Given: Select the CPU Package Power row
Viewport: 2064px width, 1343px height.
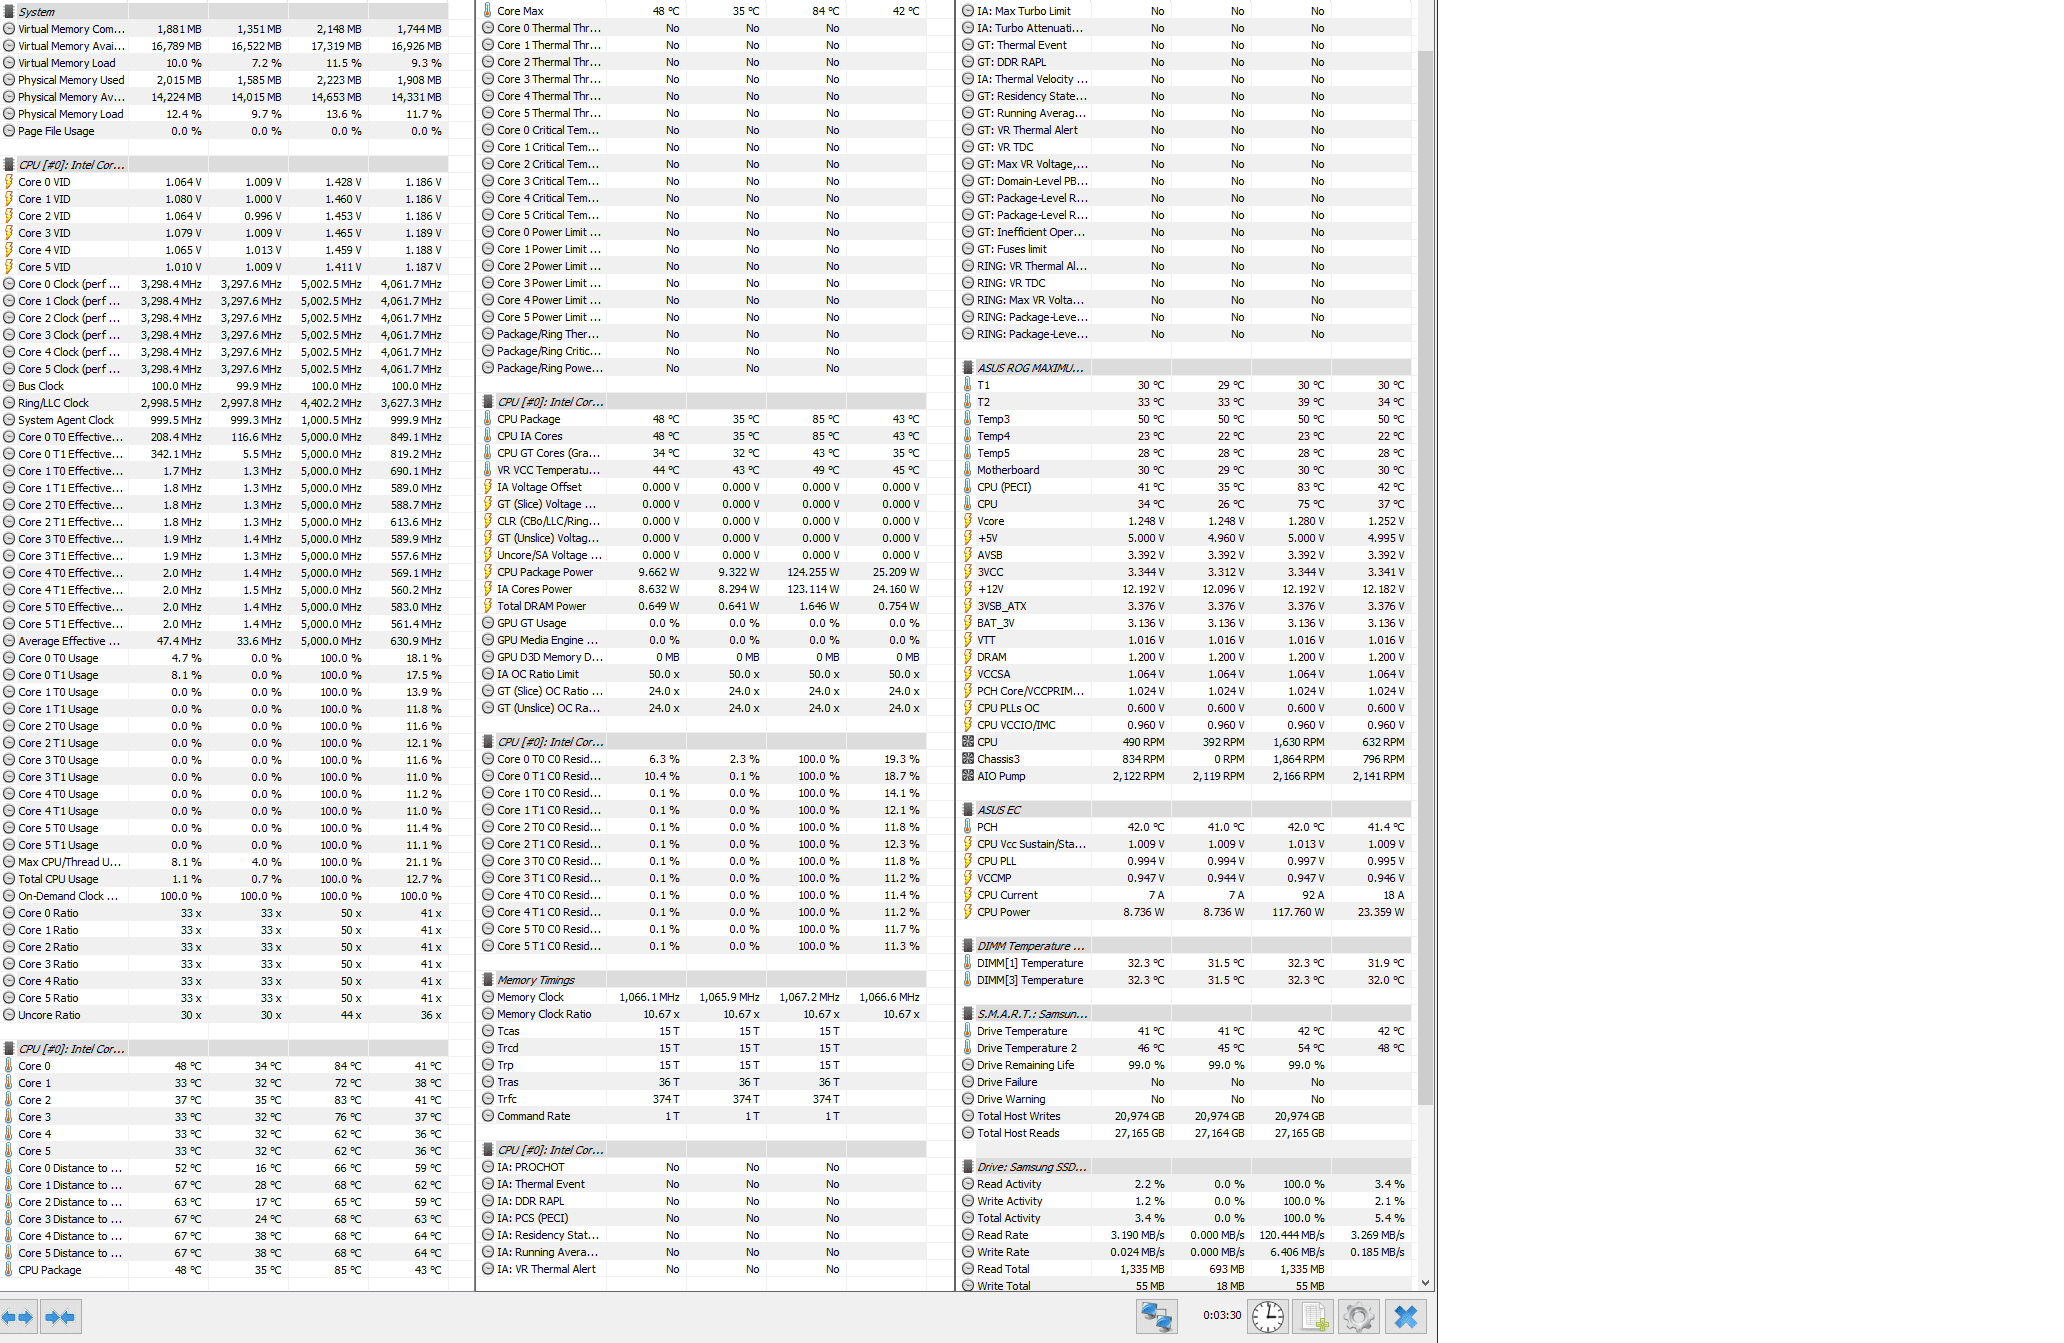Looking at the screenshot, I should (545, 572).
